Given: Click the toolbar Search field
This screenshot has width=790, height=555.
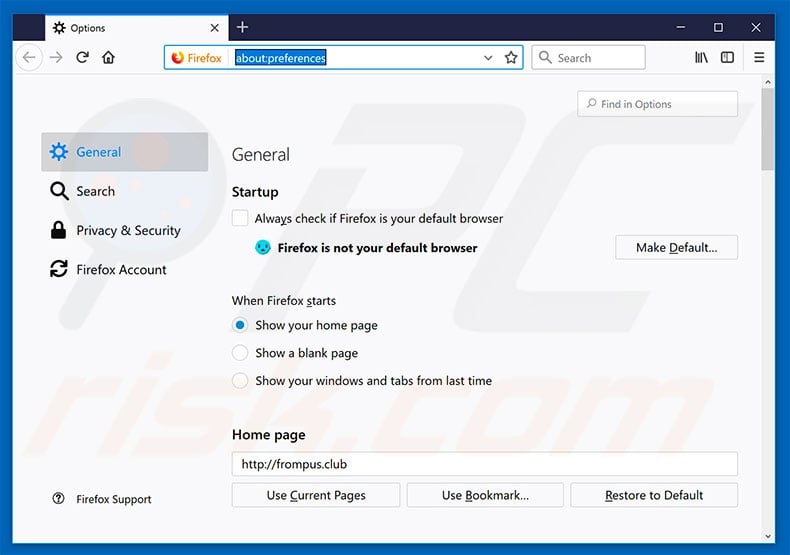Looking at the screenshot, I should (588, 57).
